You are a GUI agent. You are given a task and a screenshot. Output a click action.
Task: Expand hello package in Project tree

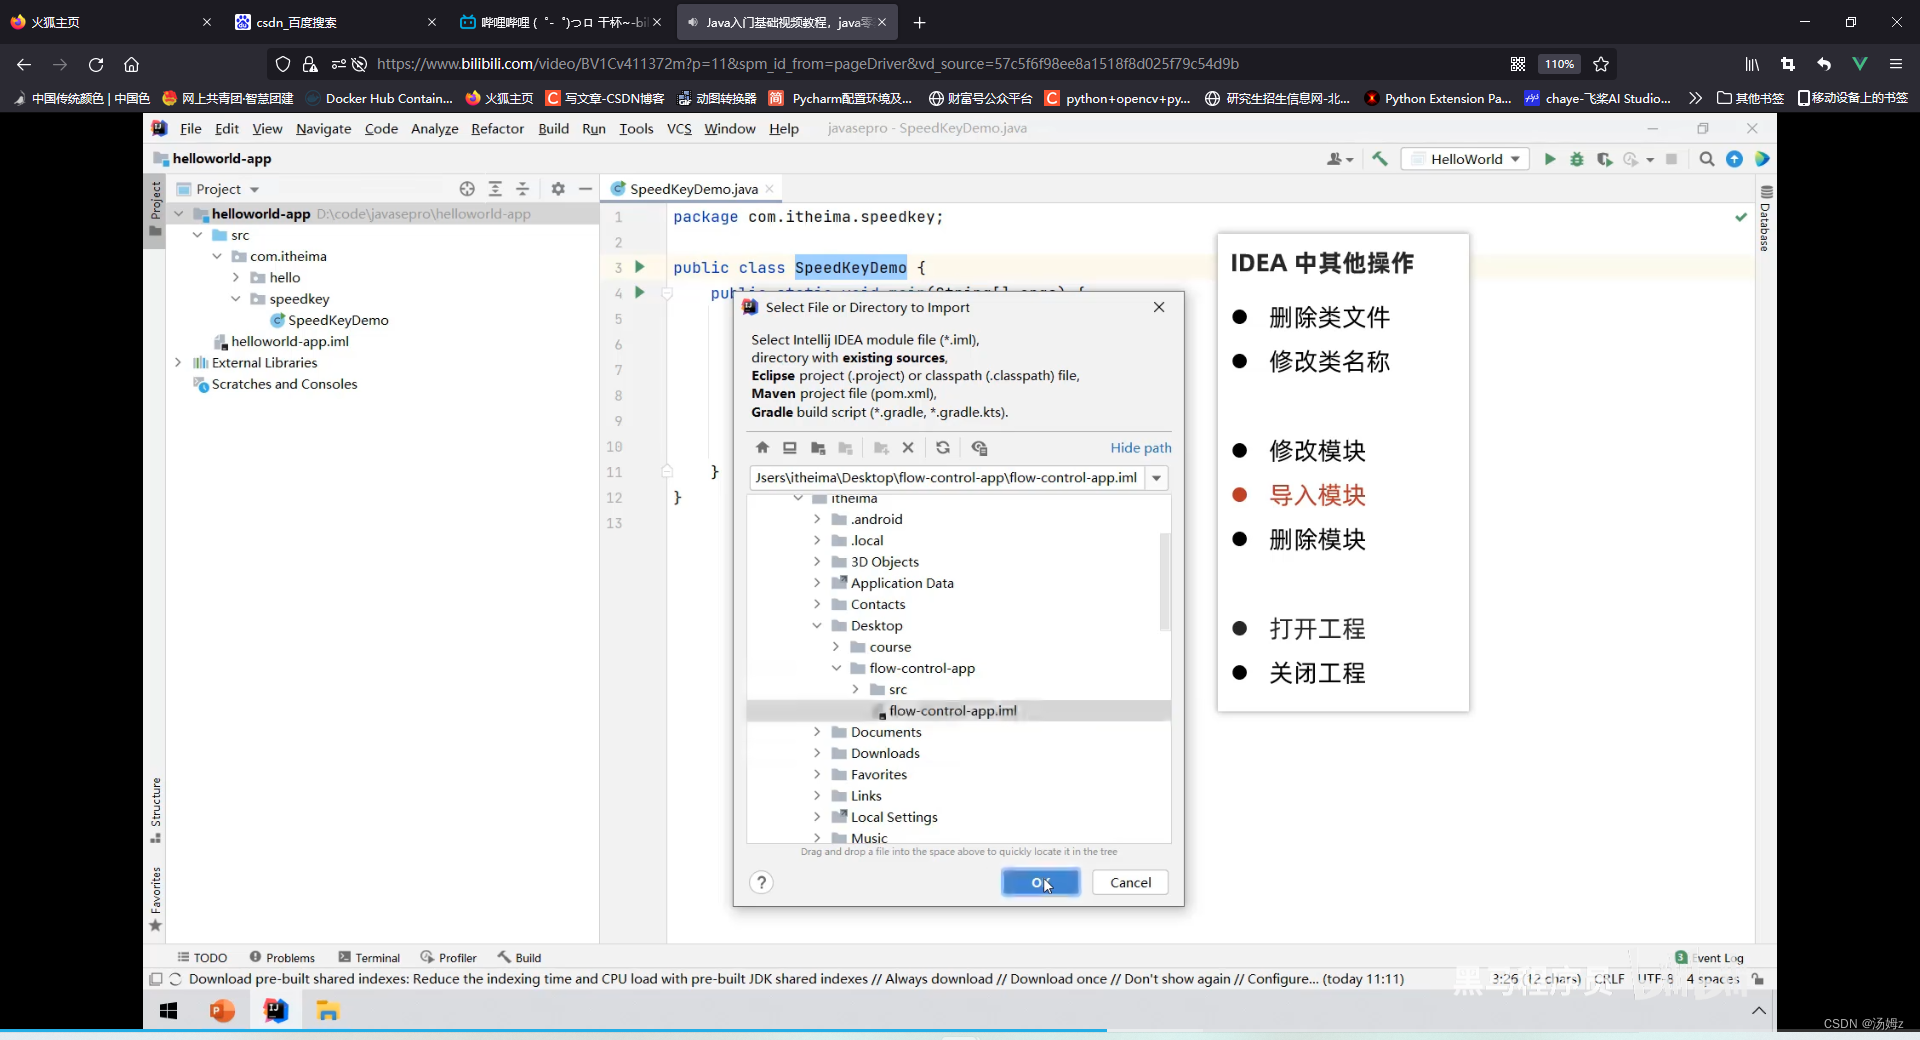click(x=236, y=278)
